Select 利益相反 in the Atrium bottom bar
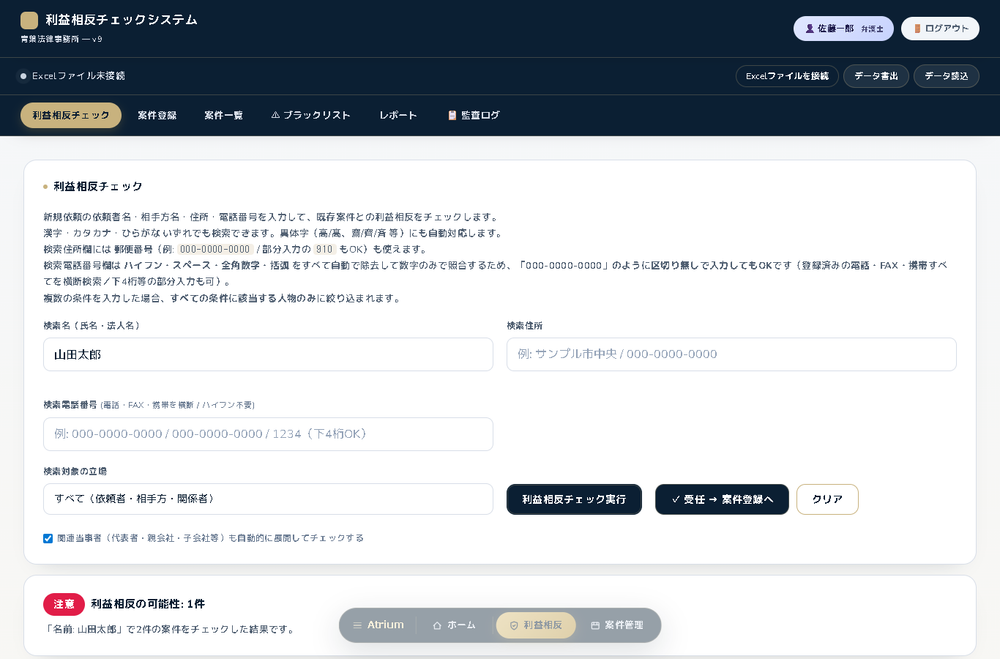Viewport: 1000px width, 659px height. (x=536, y=625)
